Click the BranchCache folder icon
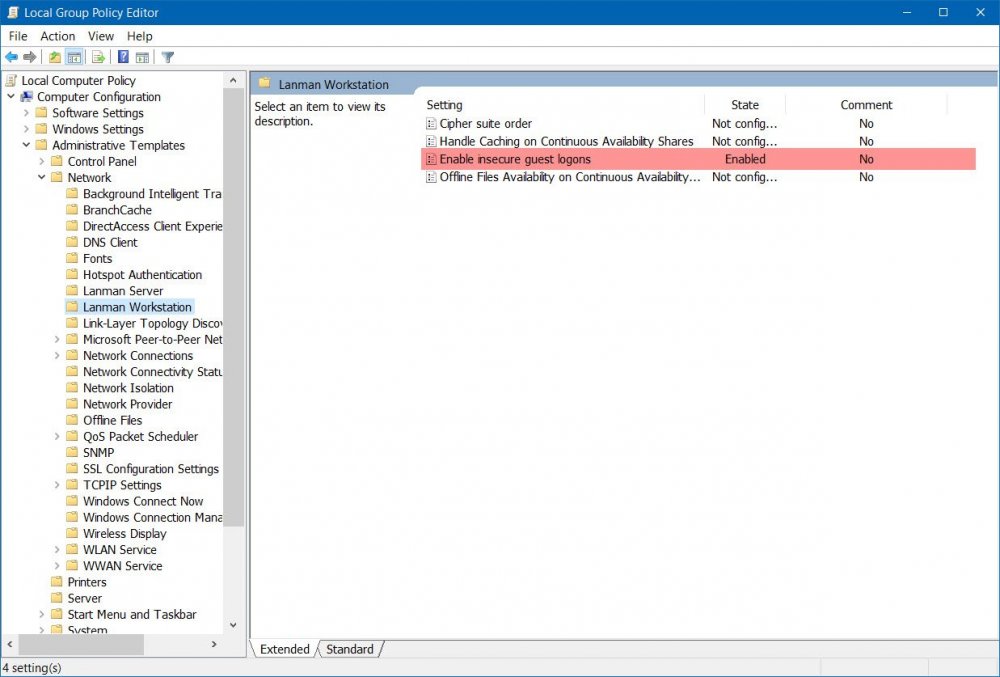 [72, 210]
